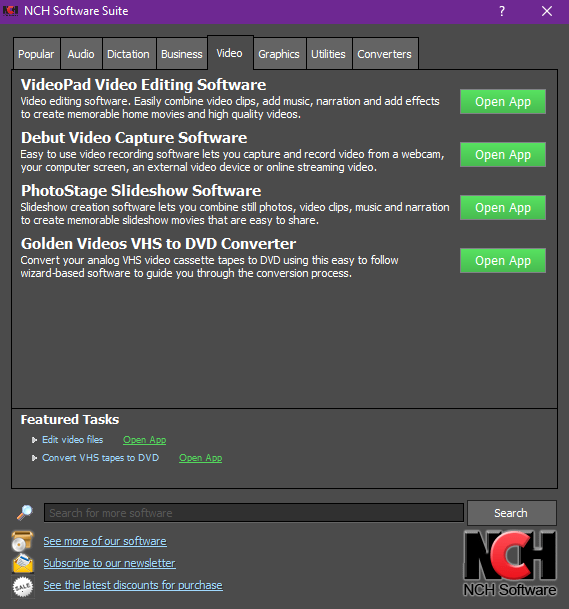Open 'See more of our software' link
The height and width of the screenshot is (609, 569).
coord(105,541)
